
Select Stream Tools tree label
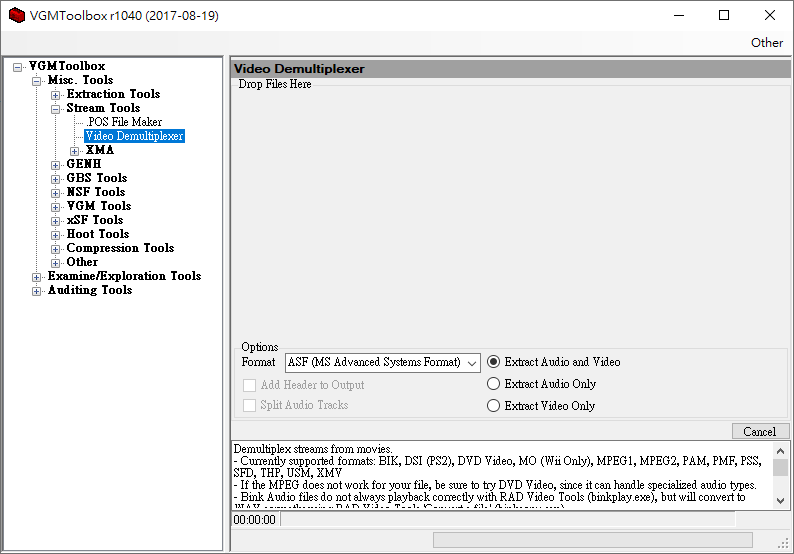103,108
